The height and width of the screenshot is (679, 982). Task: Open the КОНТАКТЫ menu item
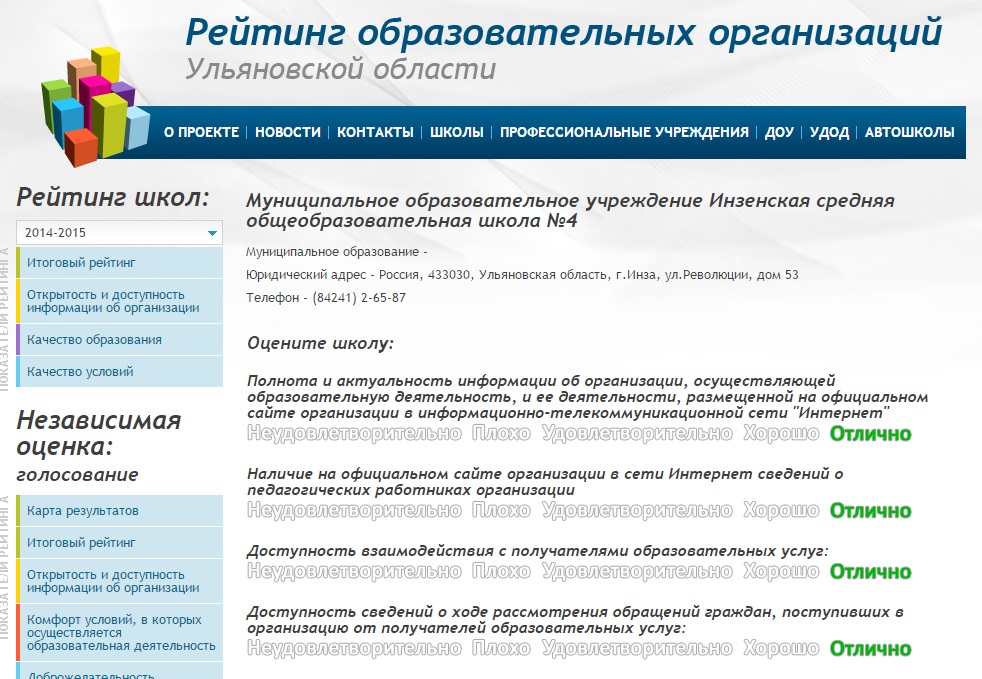point(375,132)
